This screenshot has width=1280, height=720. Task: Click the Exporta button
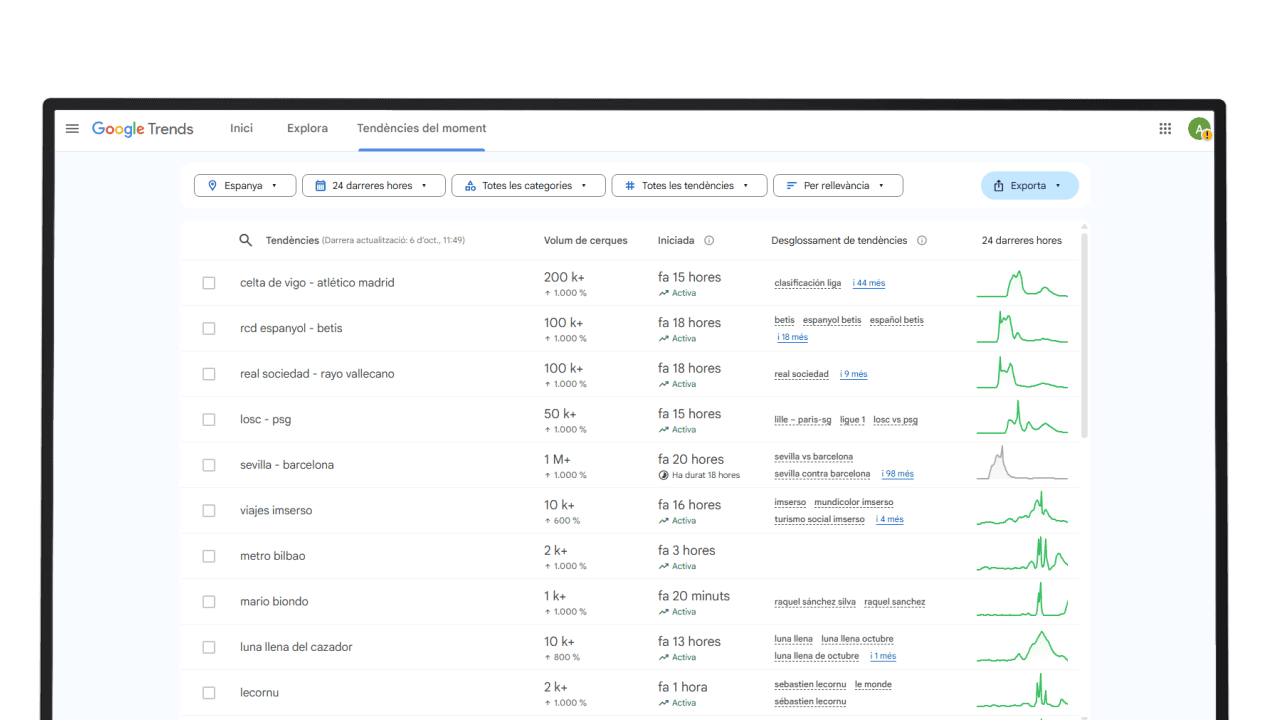click(x=1029, y=186)
